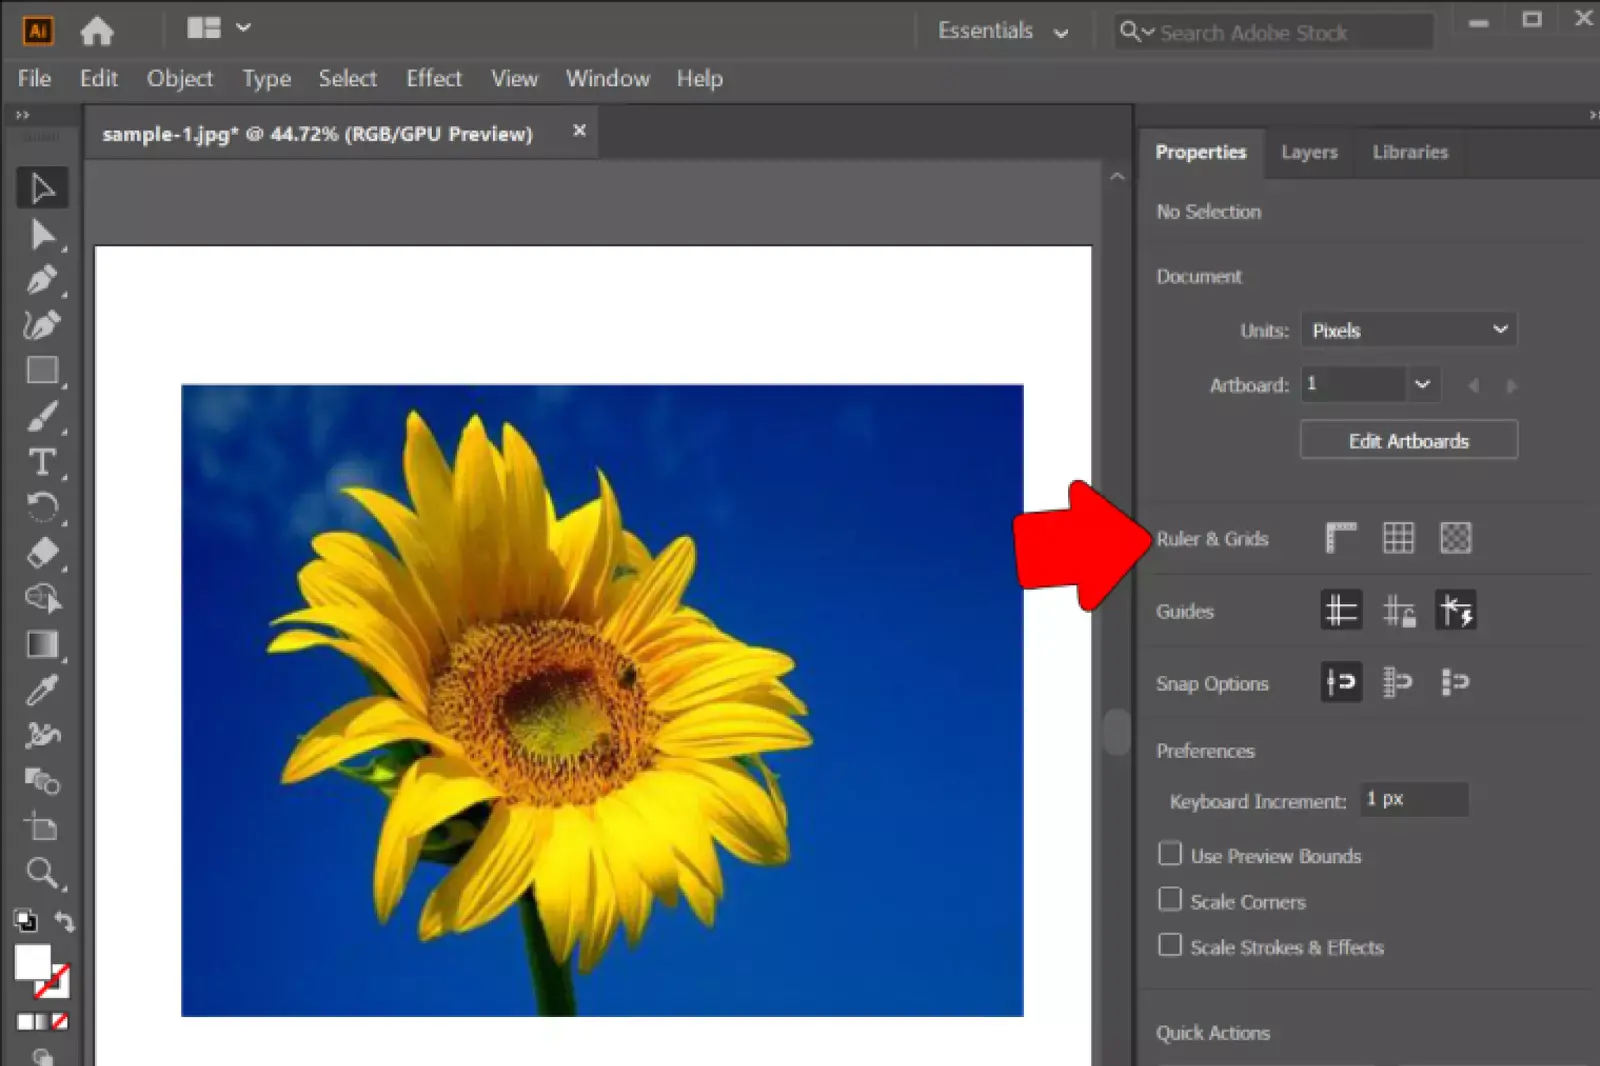
Task: Show the transparency grid icon
Action: (1455, 538)
